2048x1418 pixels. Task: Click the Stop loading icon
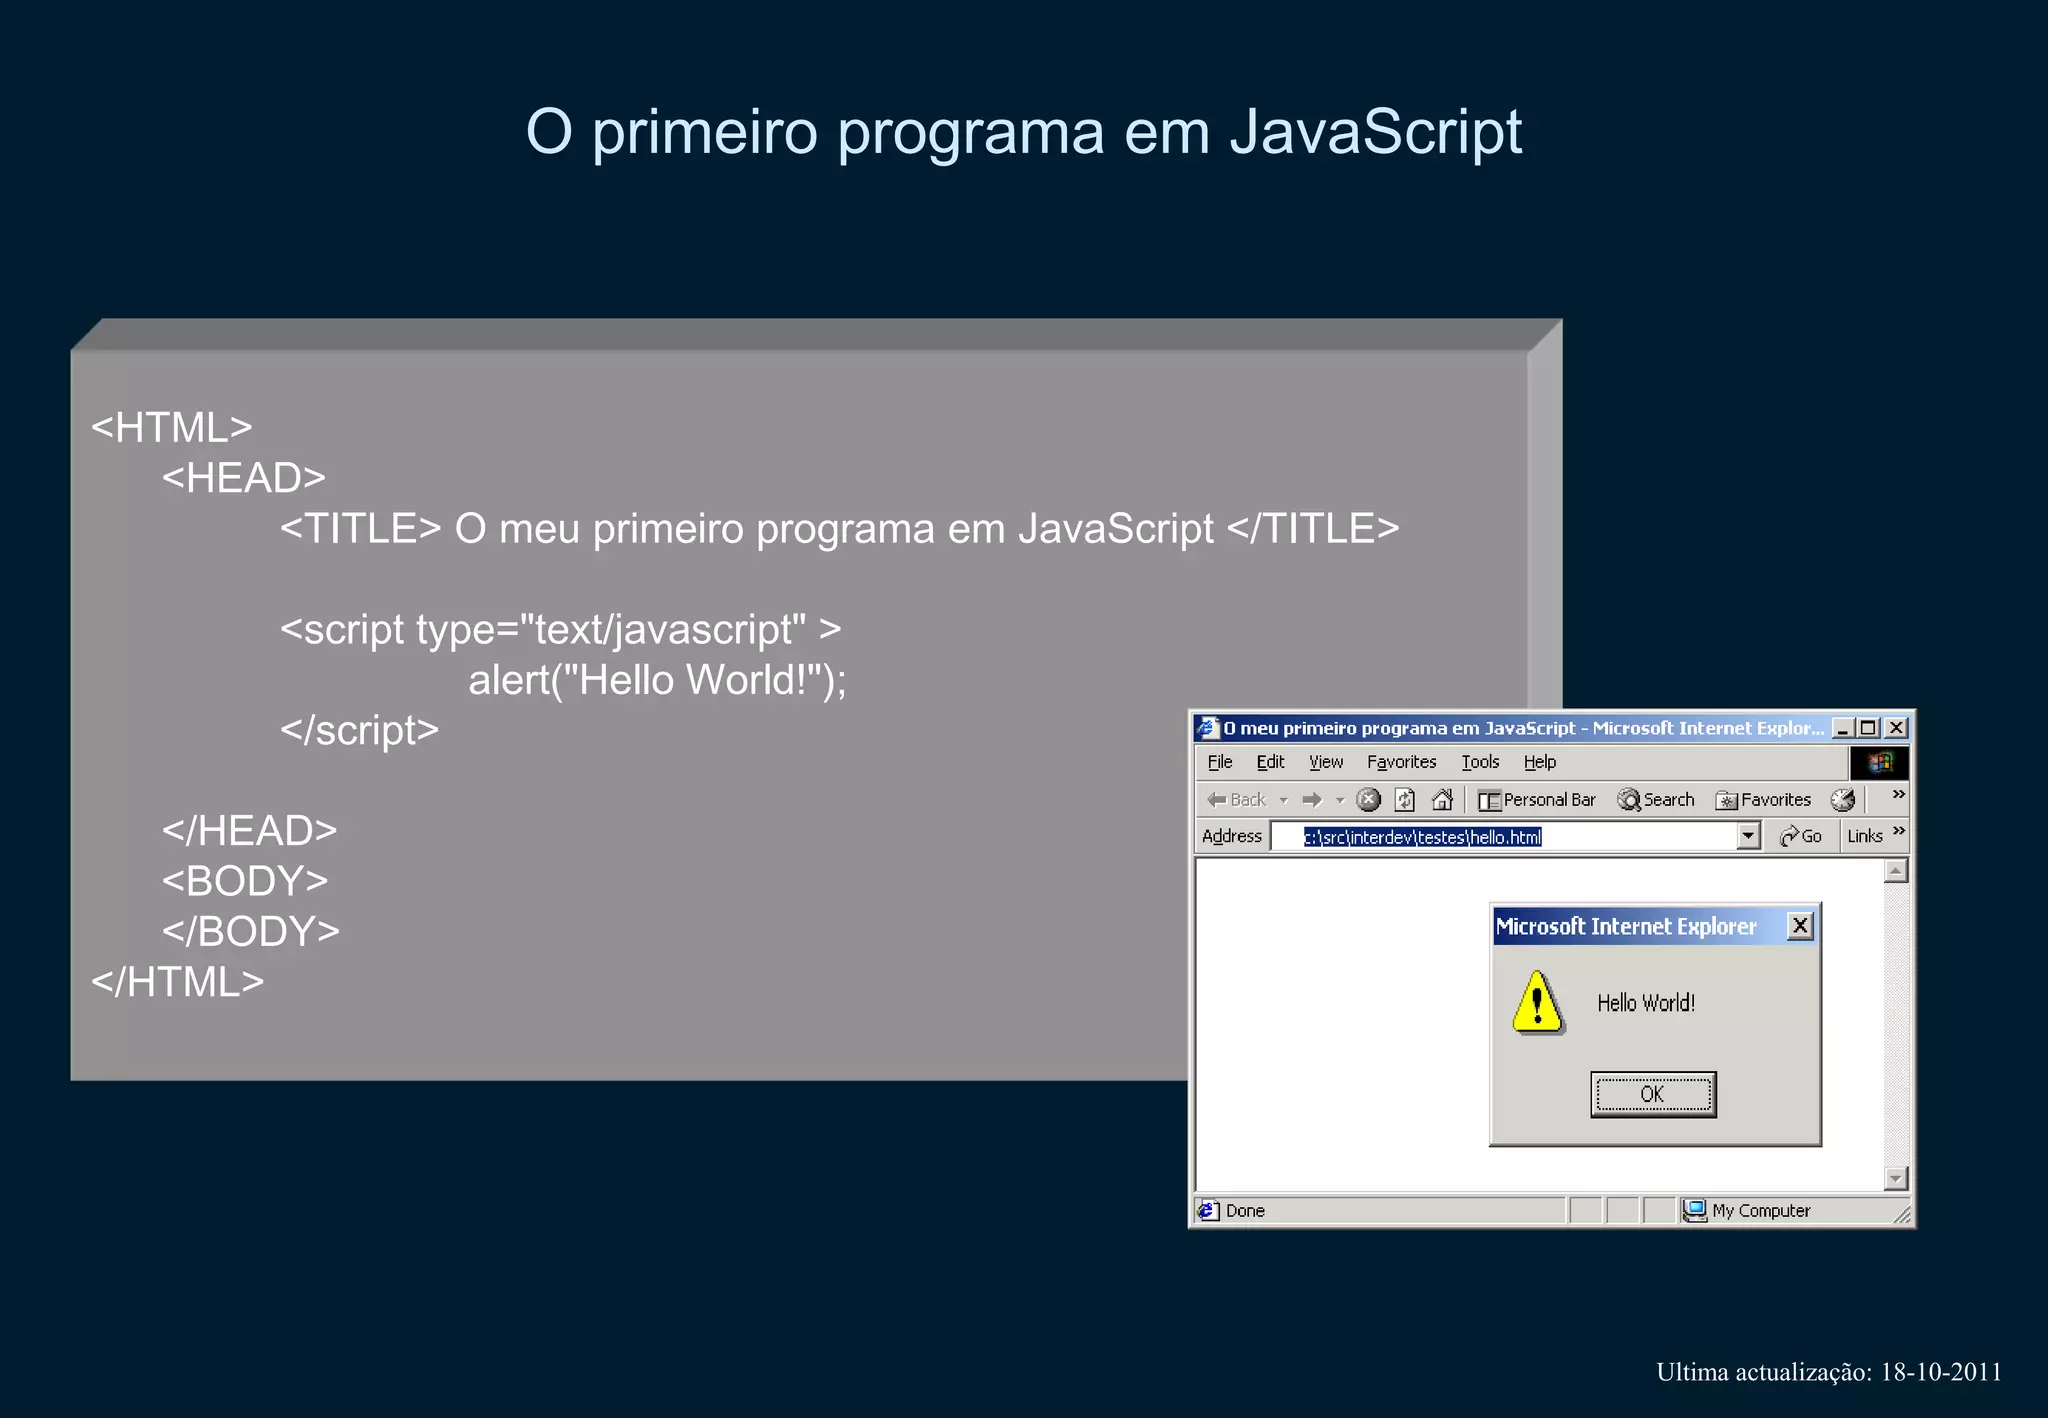click(x=1368, y=799)
